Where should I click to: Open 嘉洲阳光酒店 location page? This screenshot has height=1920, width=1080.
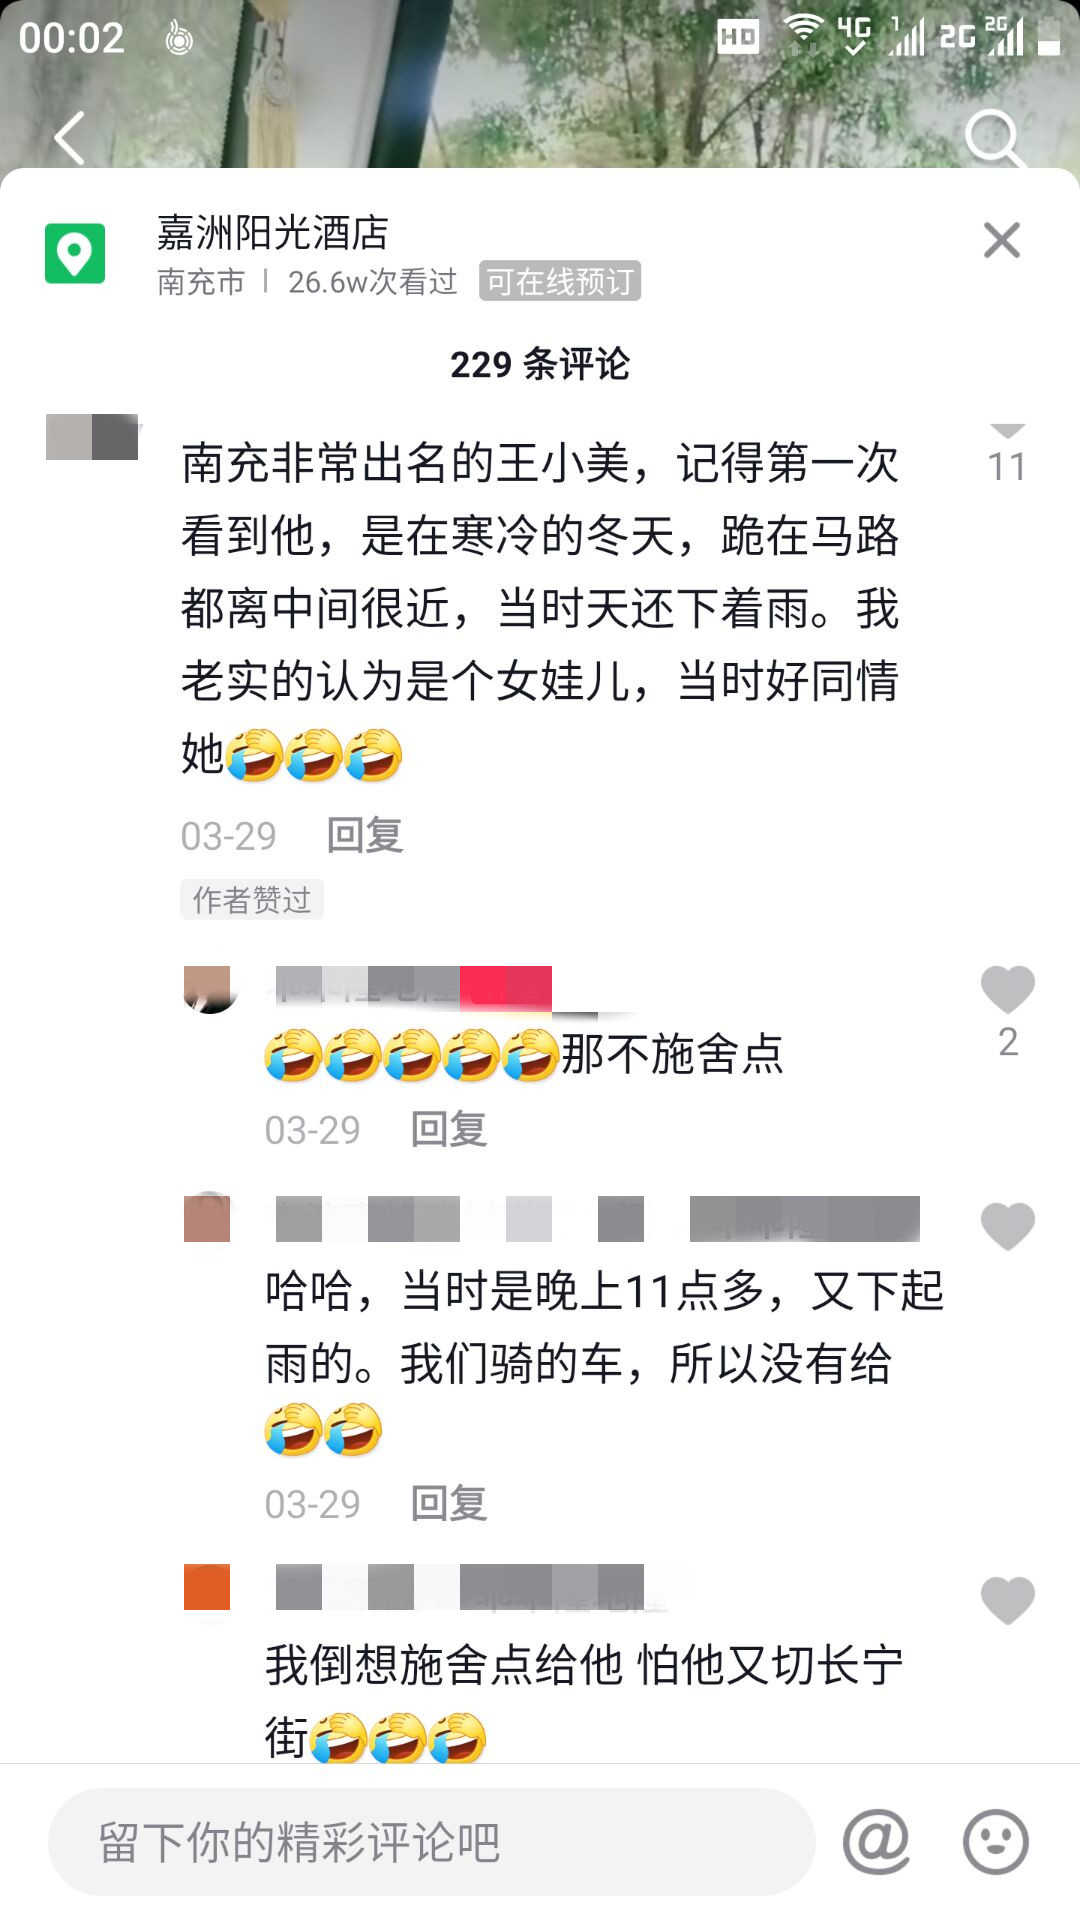click(272, 233)
